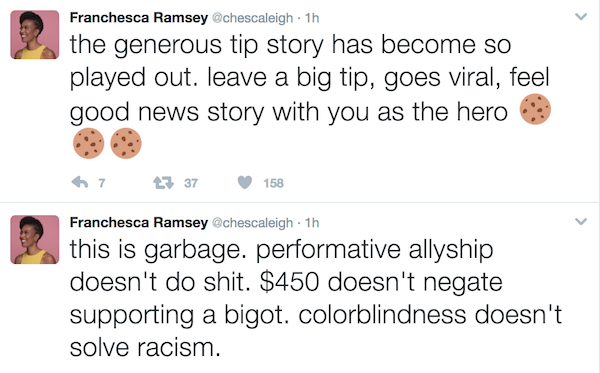Open the second tweet's 1h timestamp
600x373 pixels.
[312, 223]
